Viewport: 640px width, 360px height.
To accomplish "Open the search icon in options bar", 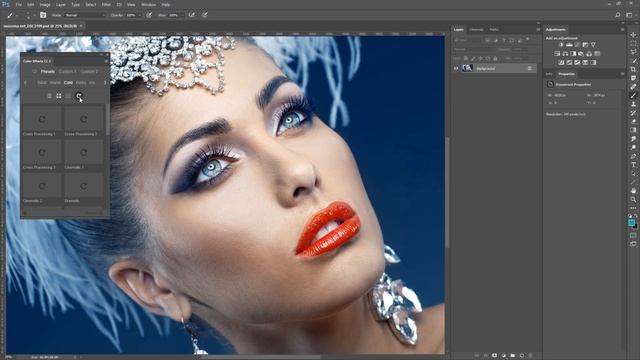I will click(x=618, y=15).
